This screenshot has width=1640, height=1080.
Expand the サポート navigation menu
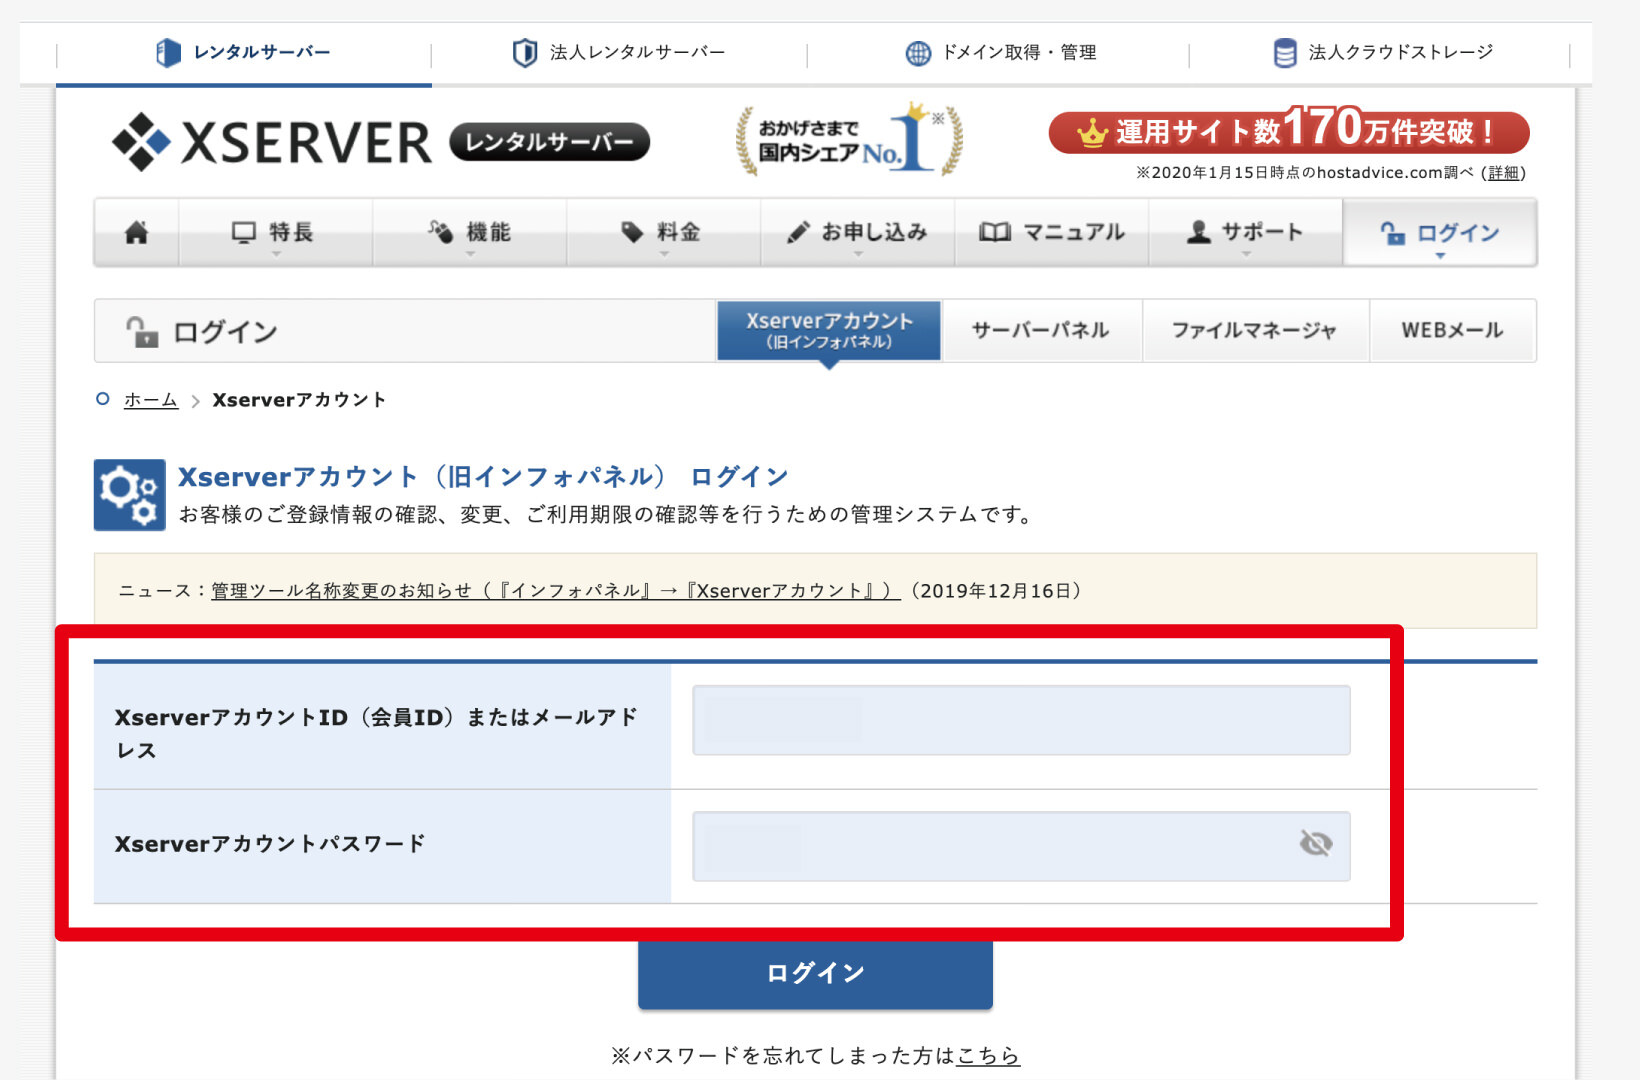point(1245,233)
